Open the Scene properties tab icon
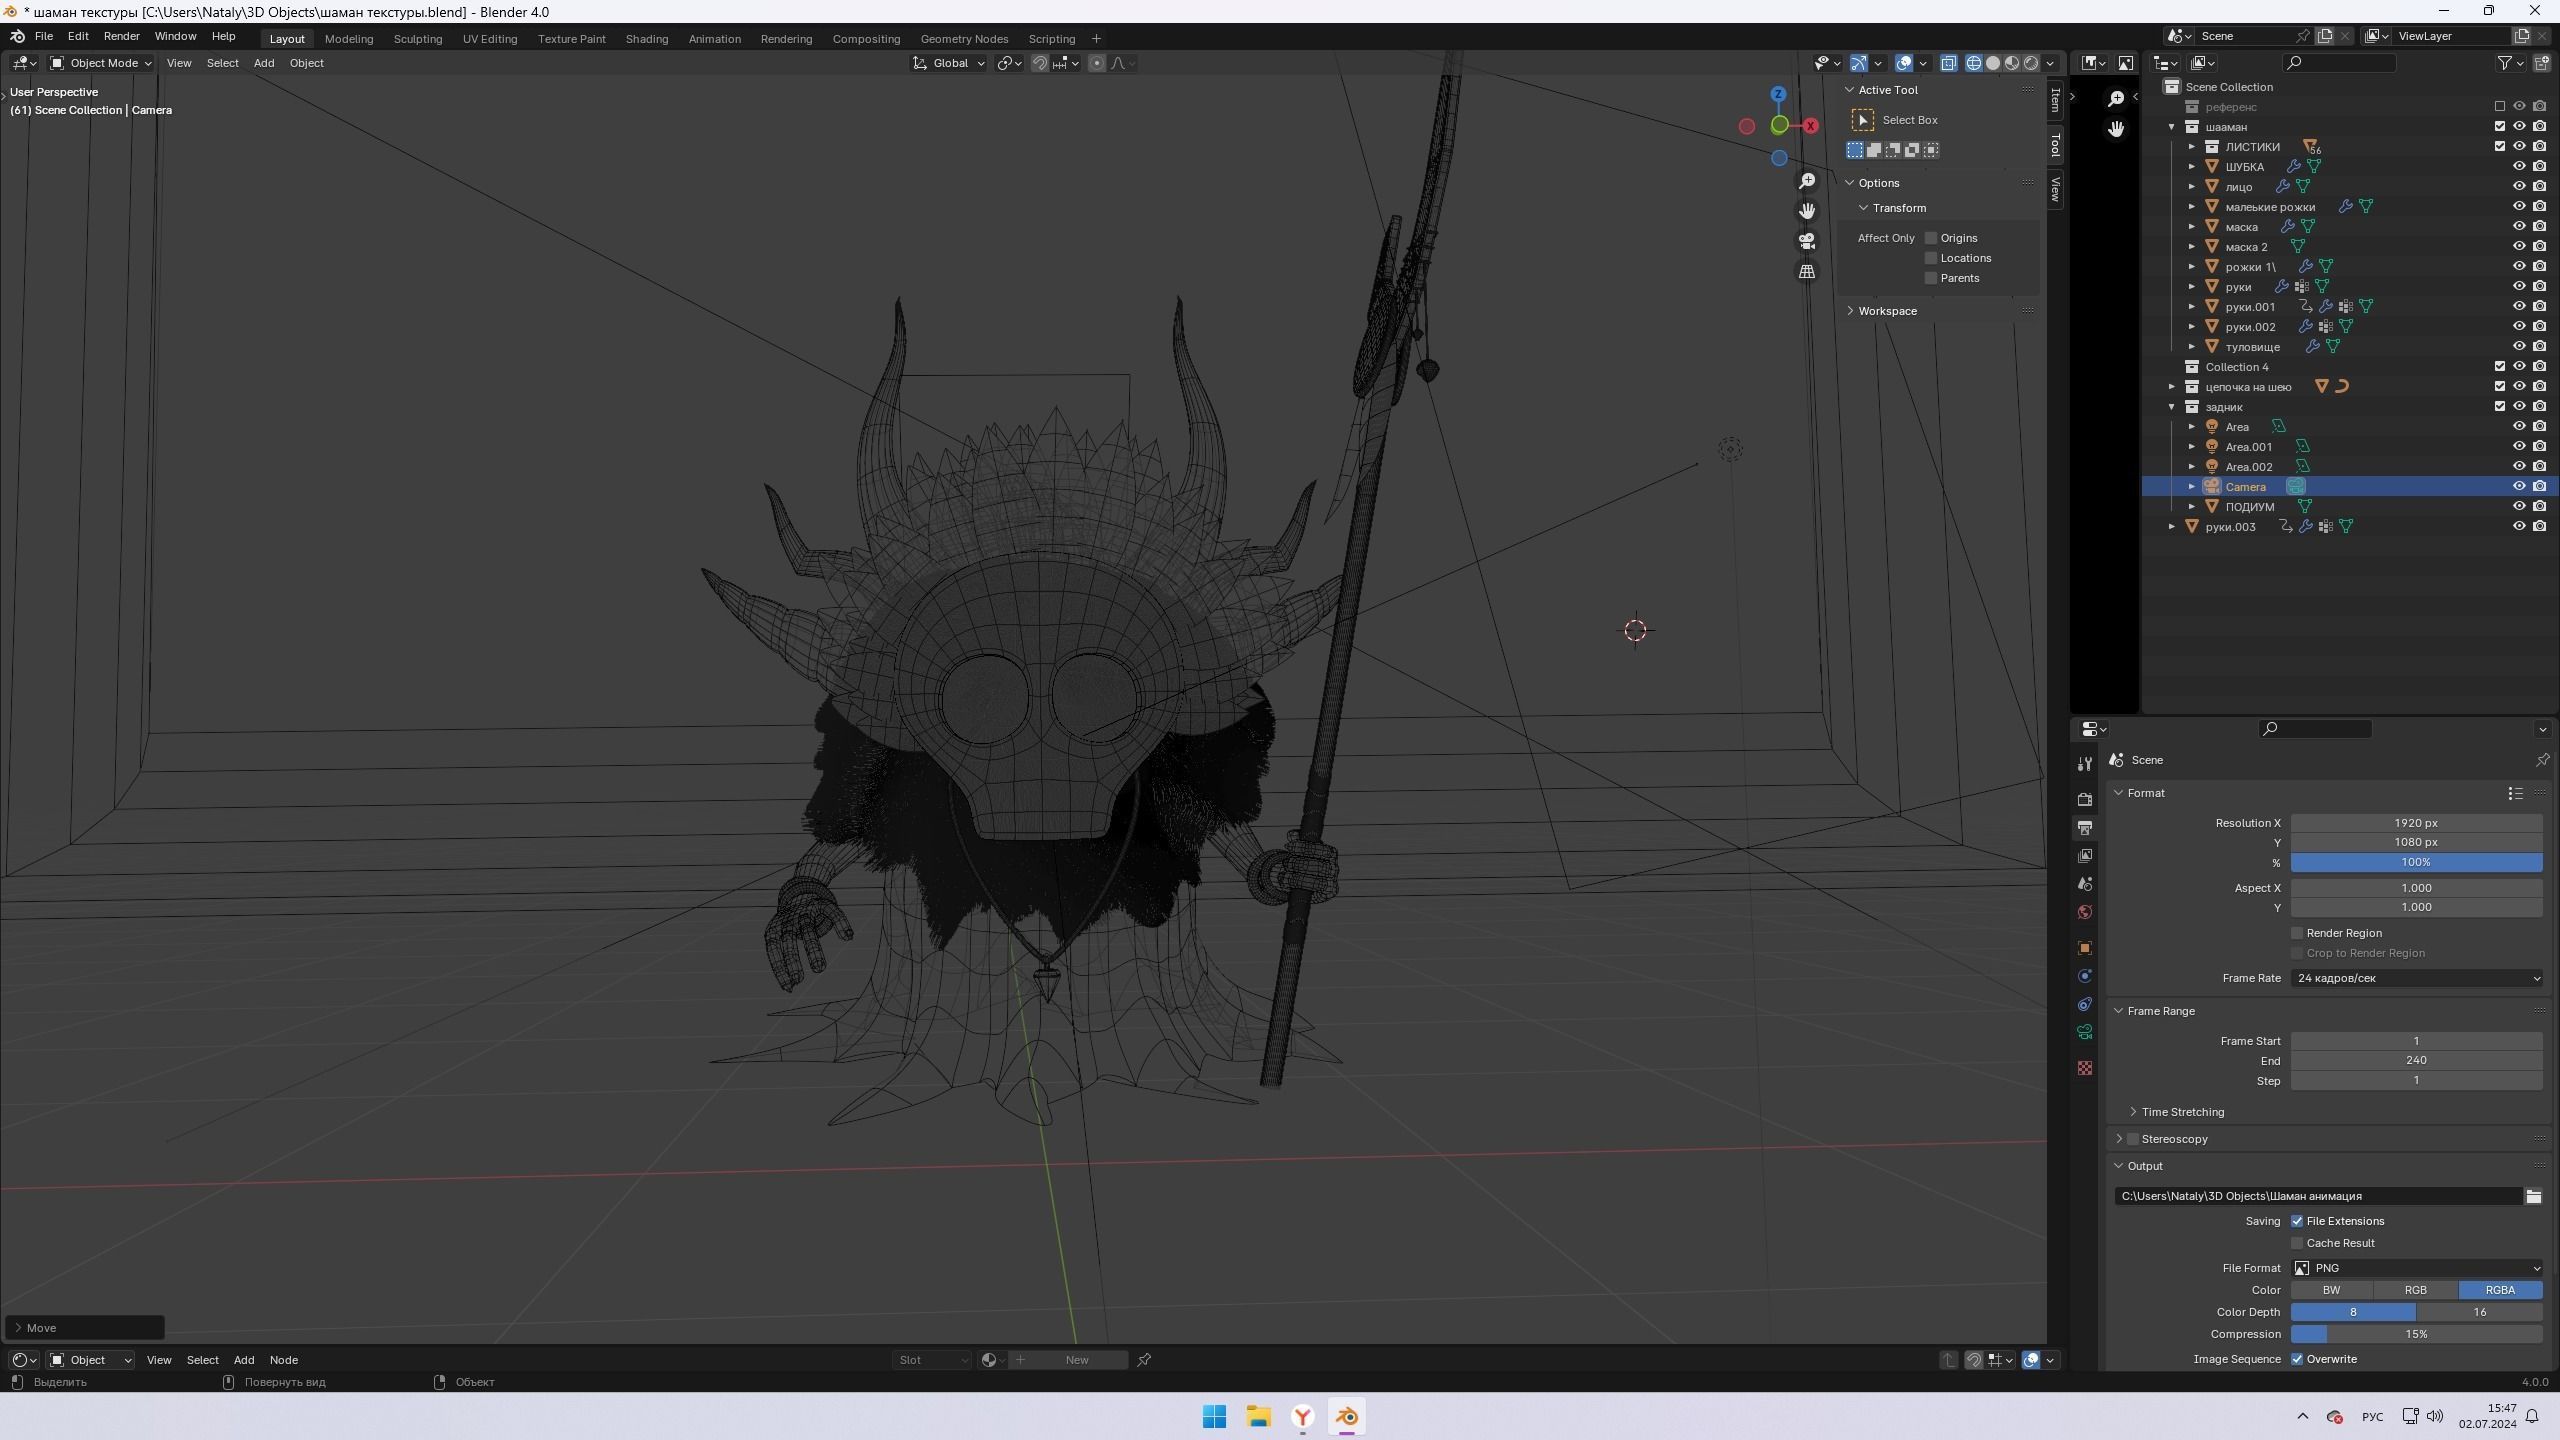Viewport: 2560px width, 1440px height. [x=2085, y=884]
